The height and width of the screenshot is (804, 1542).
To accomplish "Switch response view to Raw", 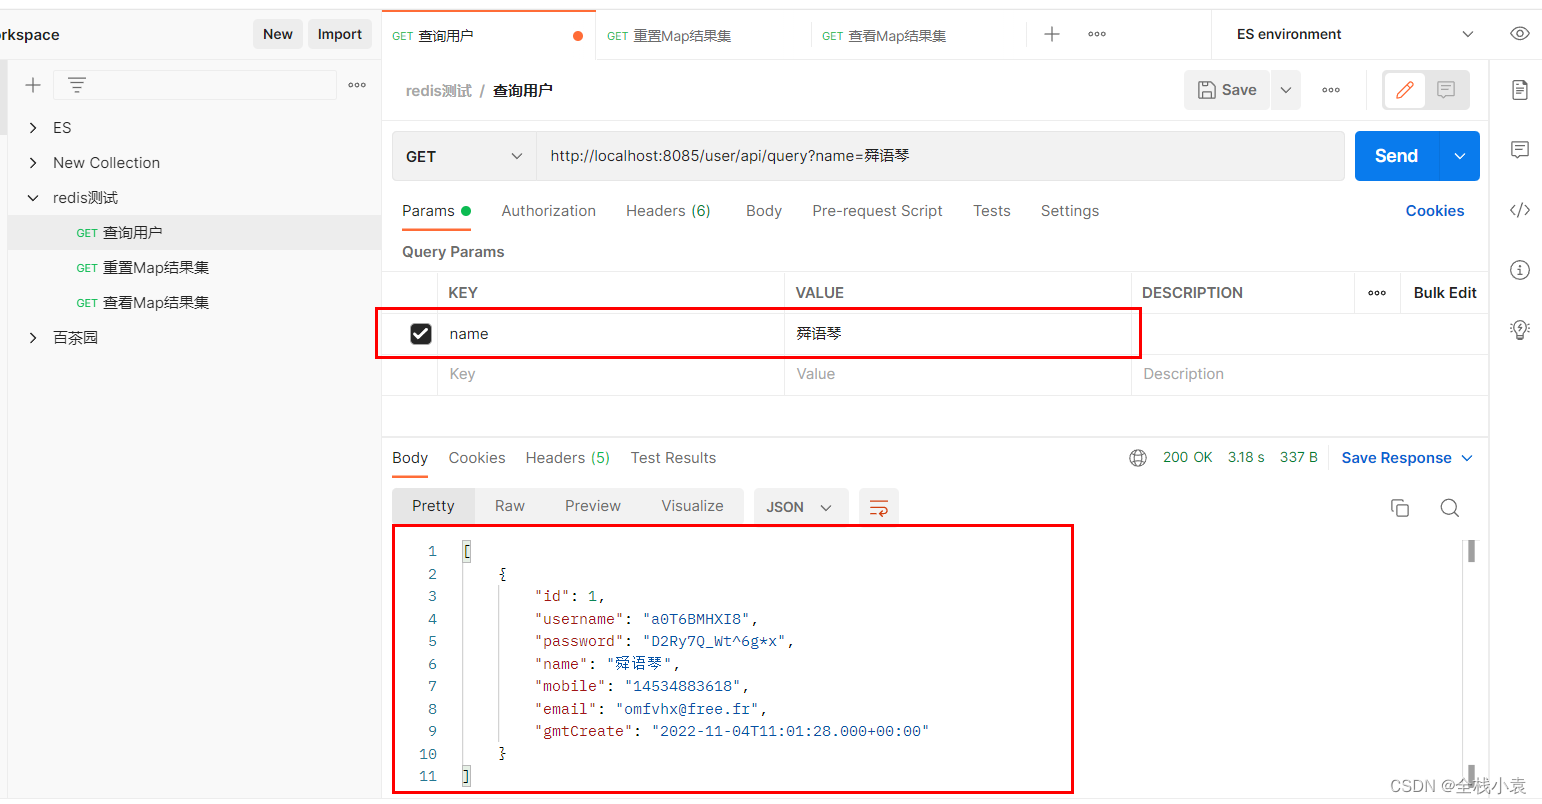I will (x=510, y=506).
